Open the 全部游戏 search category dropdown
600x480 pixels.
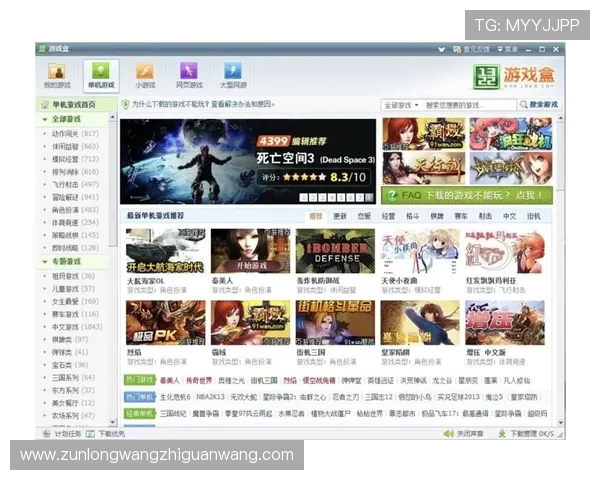[x=401, y=105]
